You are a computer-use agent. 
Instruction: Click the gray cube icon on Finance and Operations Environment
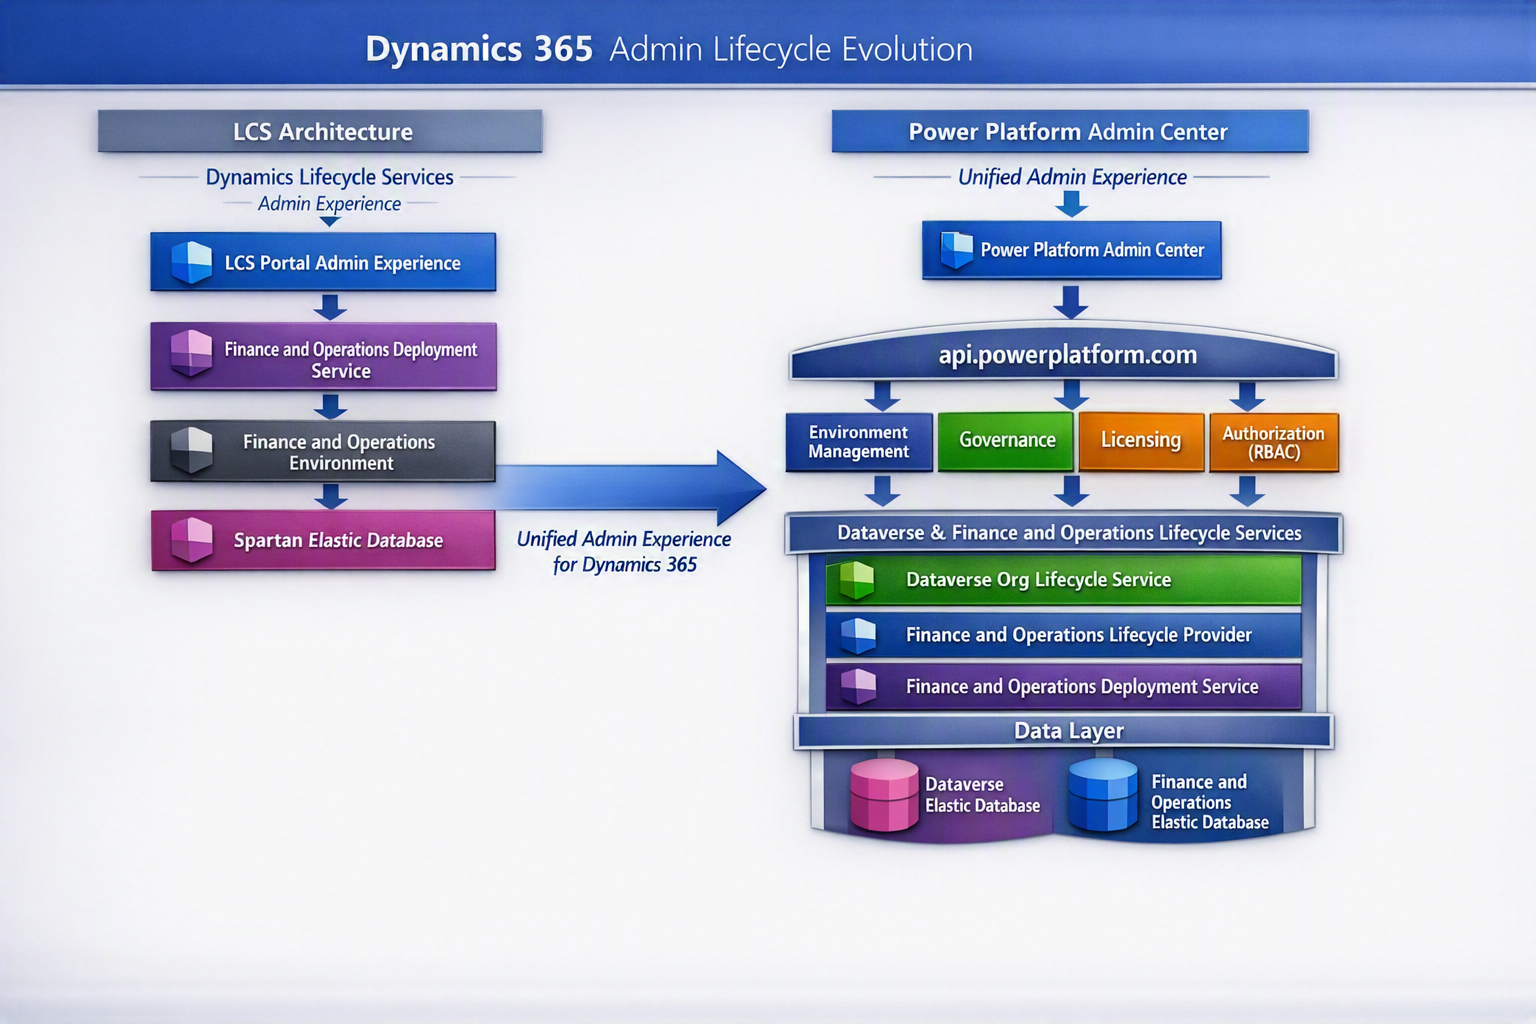tap(191, 450)
